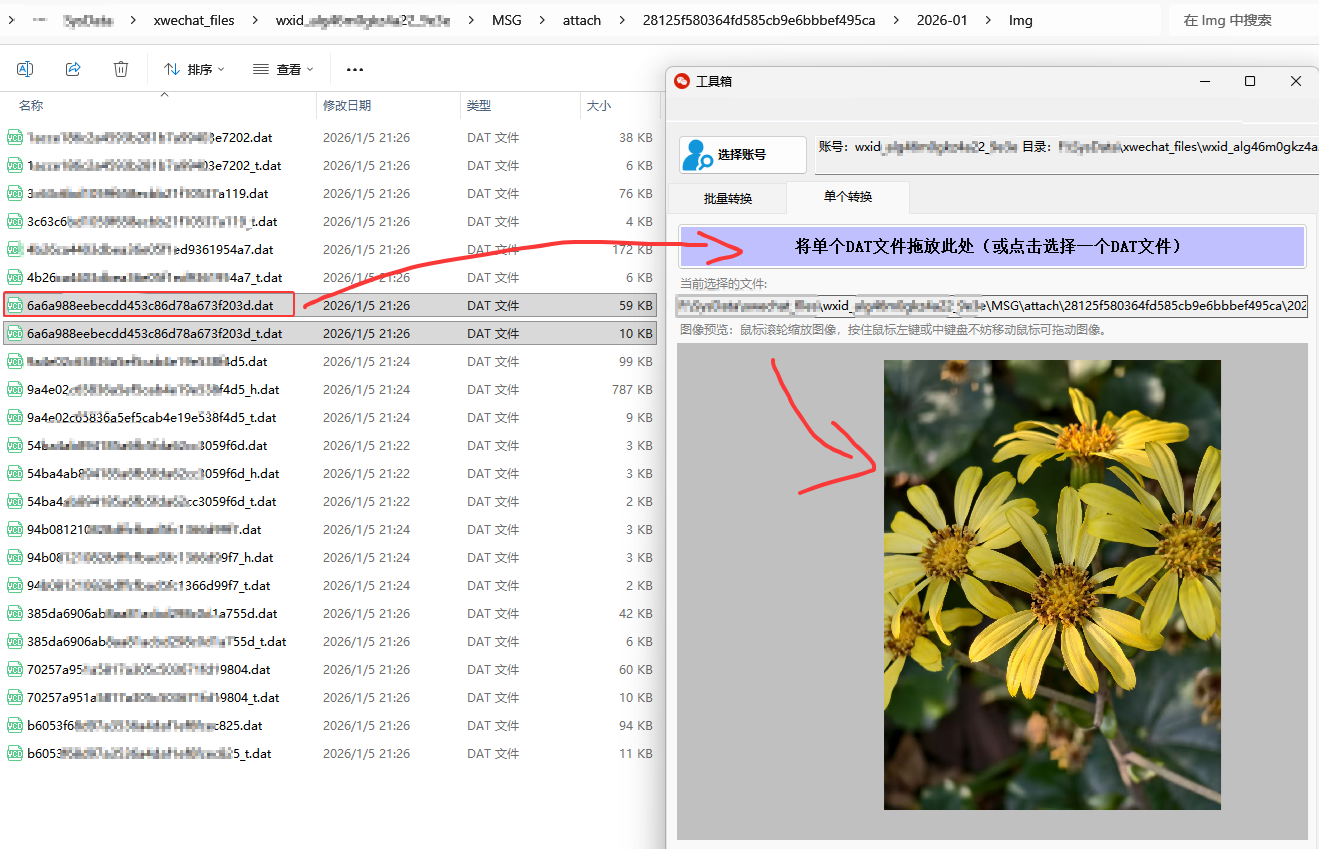Open the 排序 sort dropdown
The image size is (1319, 850).
[194, 69]
